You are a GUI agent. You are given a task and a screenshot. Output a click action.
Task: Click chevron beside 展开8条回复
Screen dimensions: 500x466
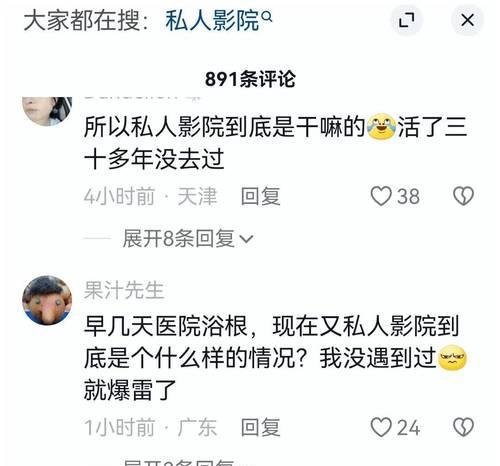pyautogui.click(x=246, y=239)
